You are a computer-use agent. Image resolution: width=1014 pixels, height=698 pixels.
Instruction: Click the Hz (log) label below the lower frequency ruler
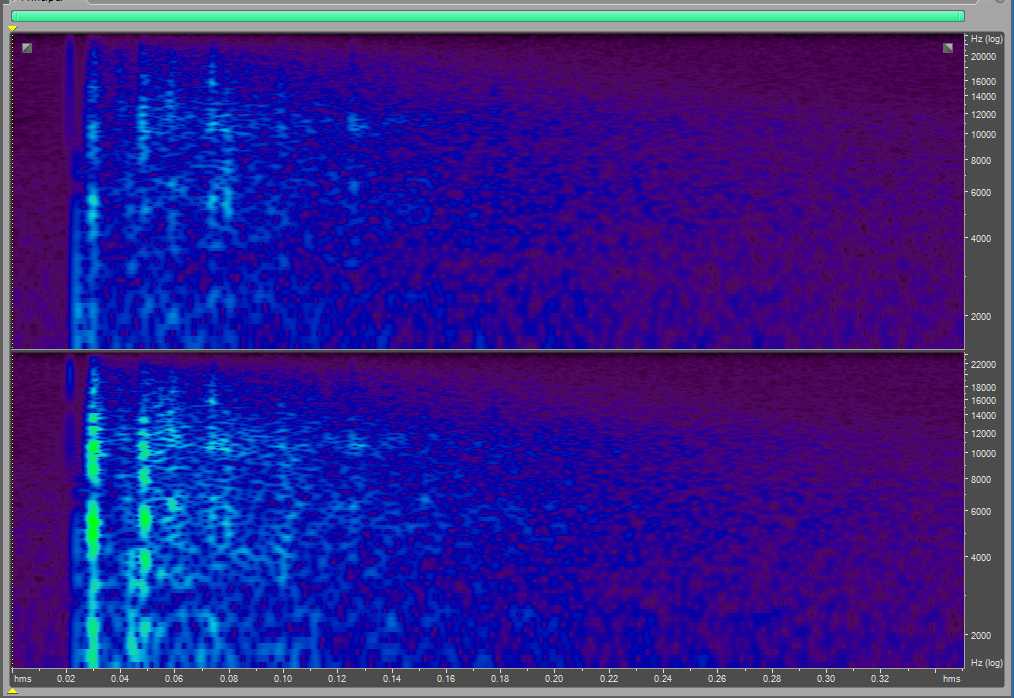[x=987, y=663]
